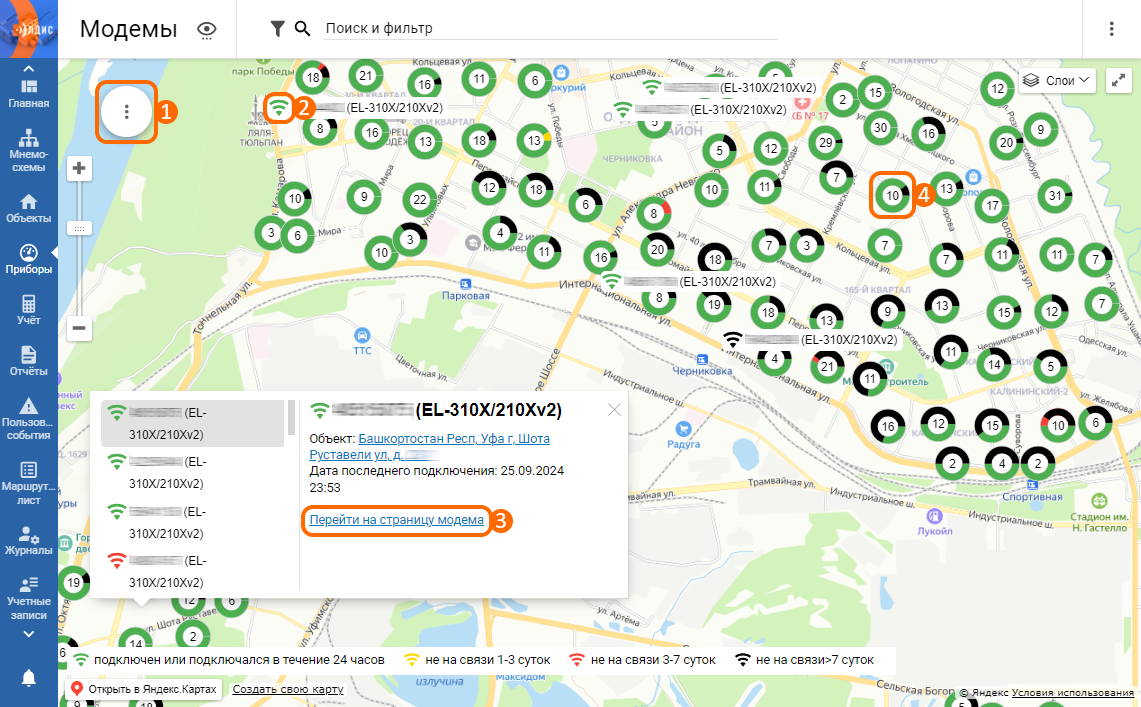Click the red wifi legend icon

tap(577, 660)
